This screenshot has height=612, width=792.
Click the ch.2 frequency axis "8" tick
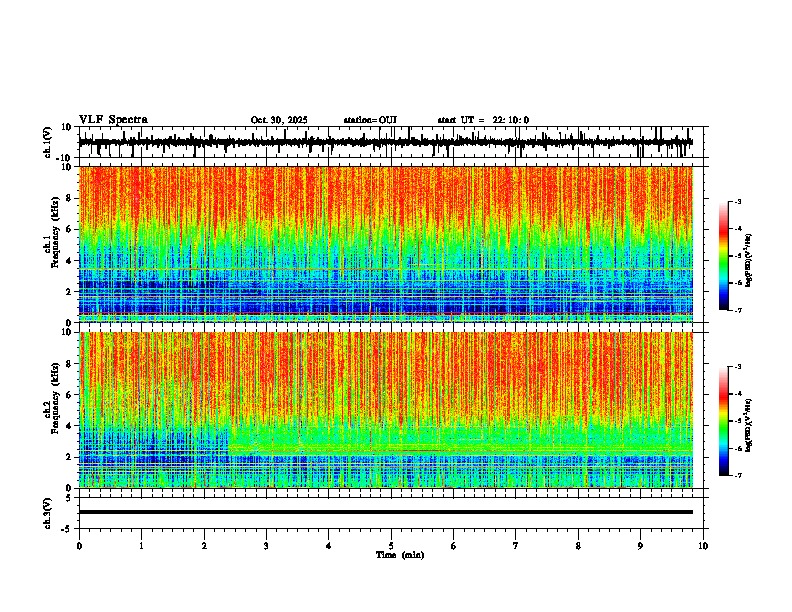(x=70, y=364)
